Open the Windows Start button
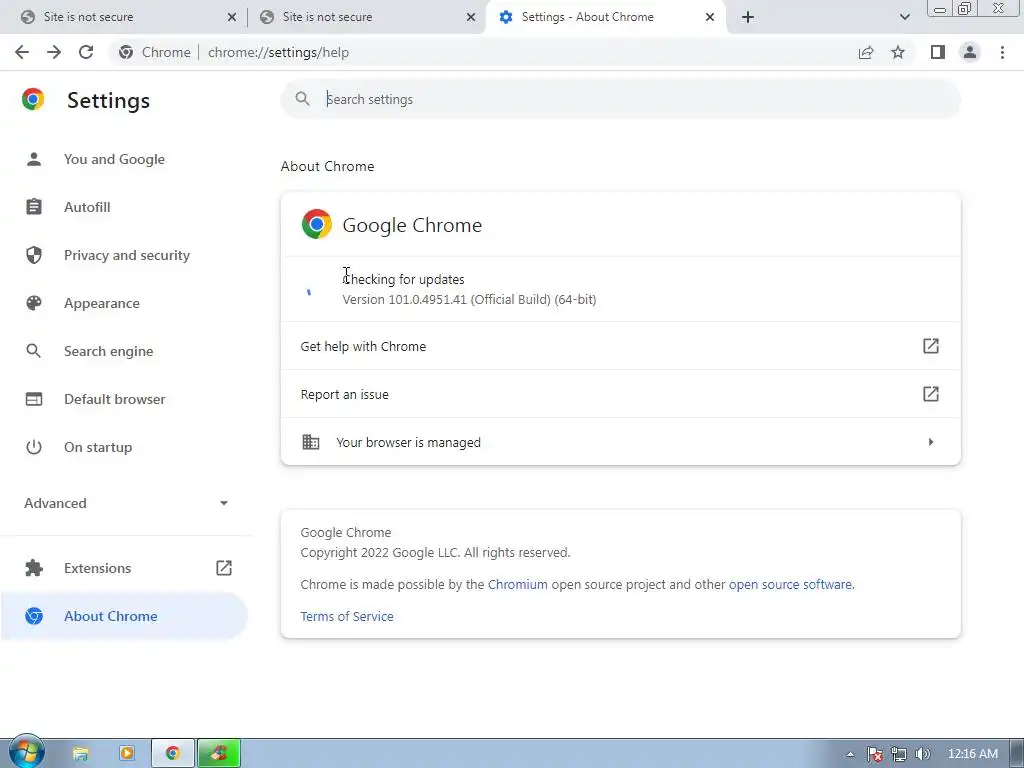This screenshot has height=768, width=1024. pos(27,752)
